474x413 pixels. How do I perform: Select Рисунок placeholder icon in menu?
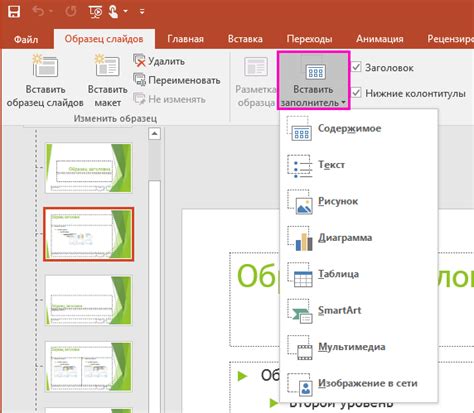click(300, 202)
